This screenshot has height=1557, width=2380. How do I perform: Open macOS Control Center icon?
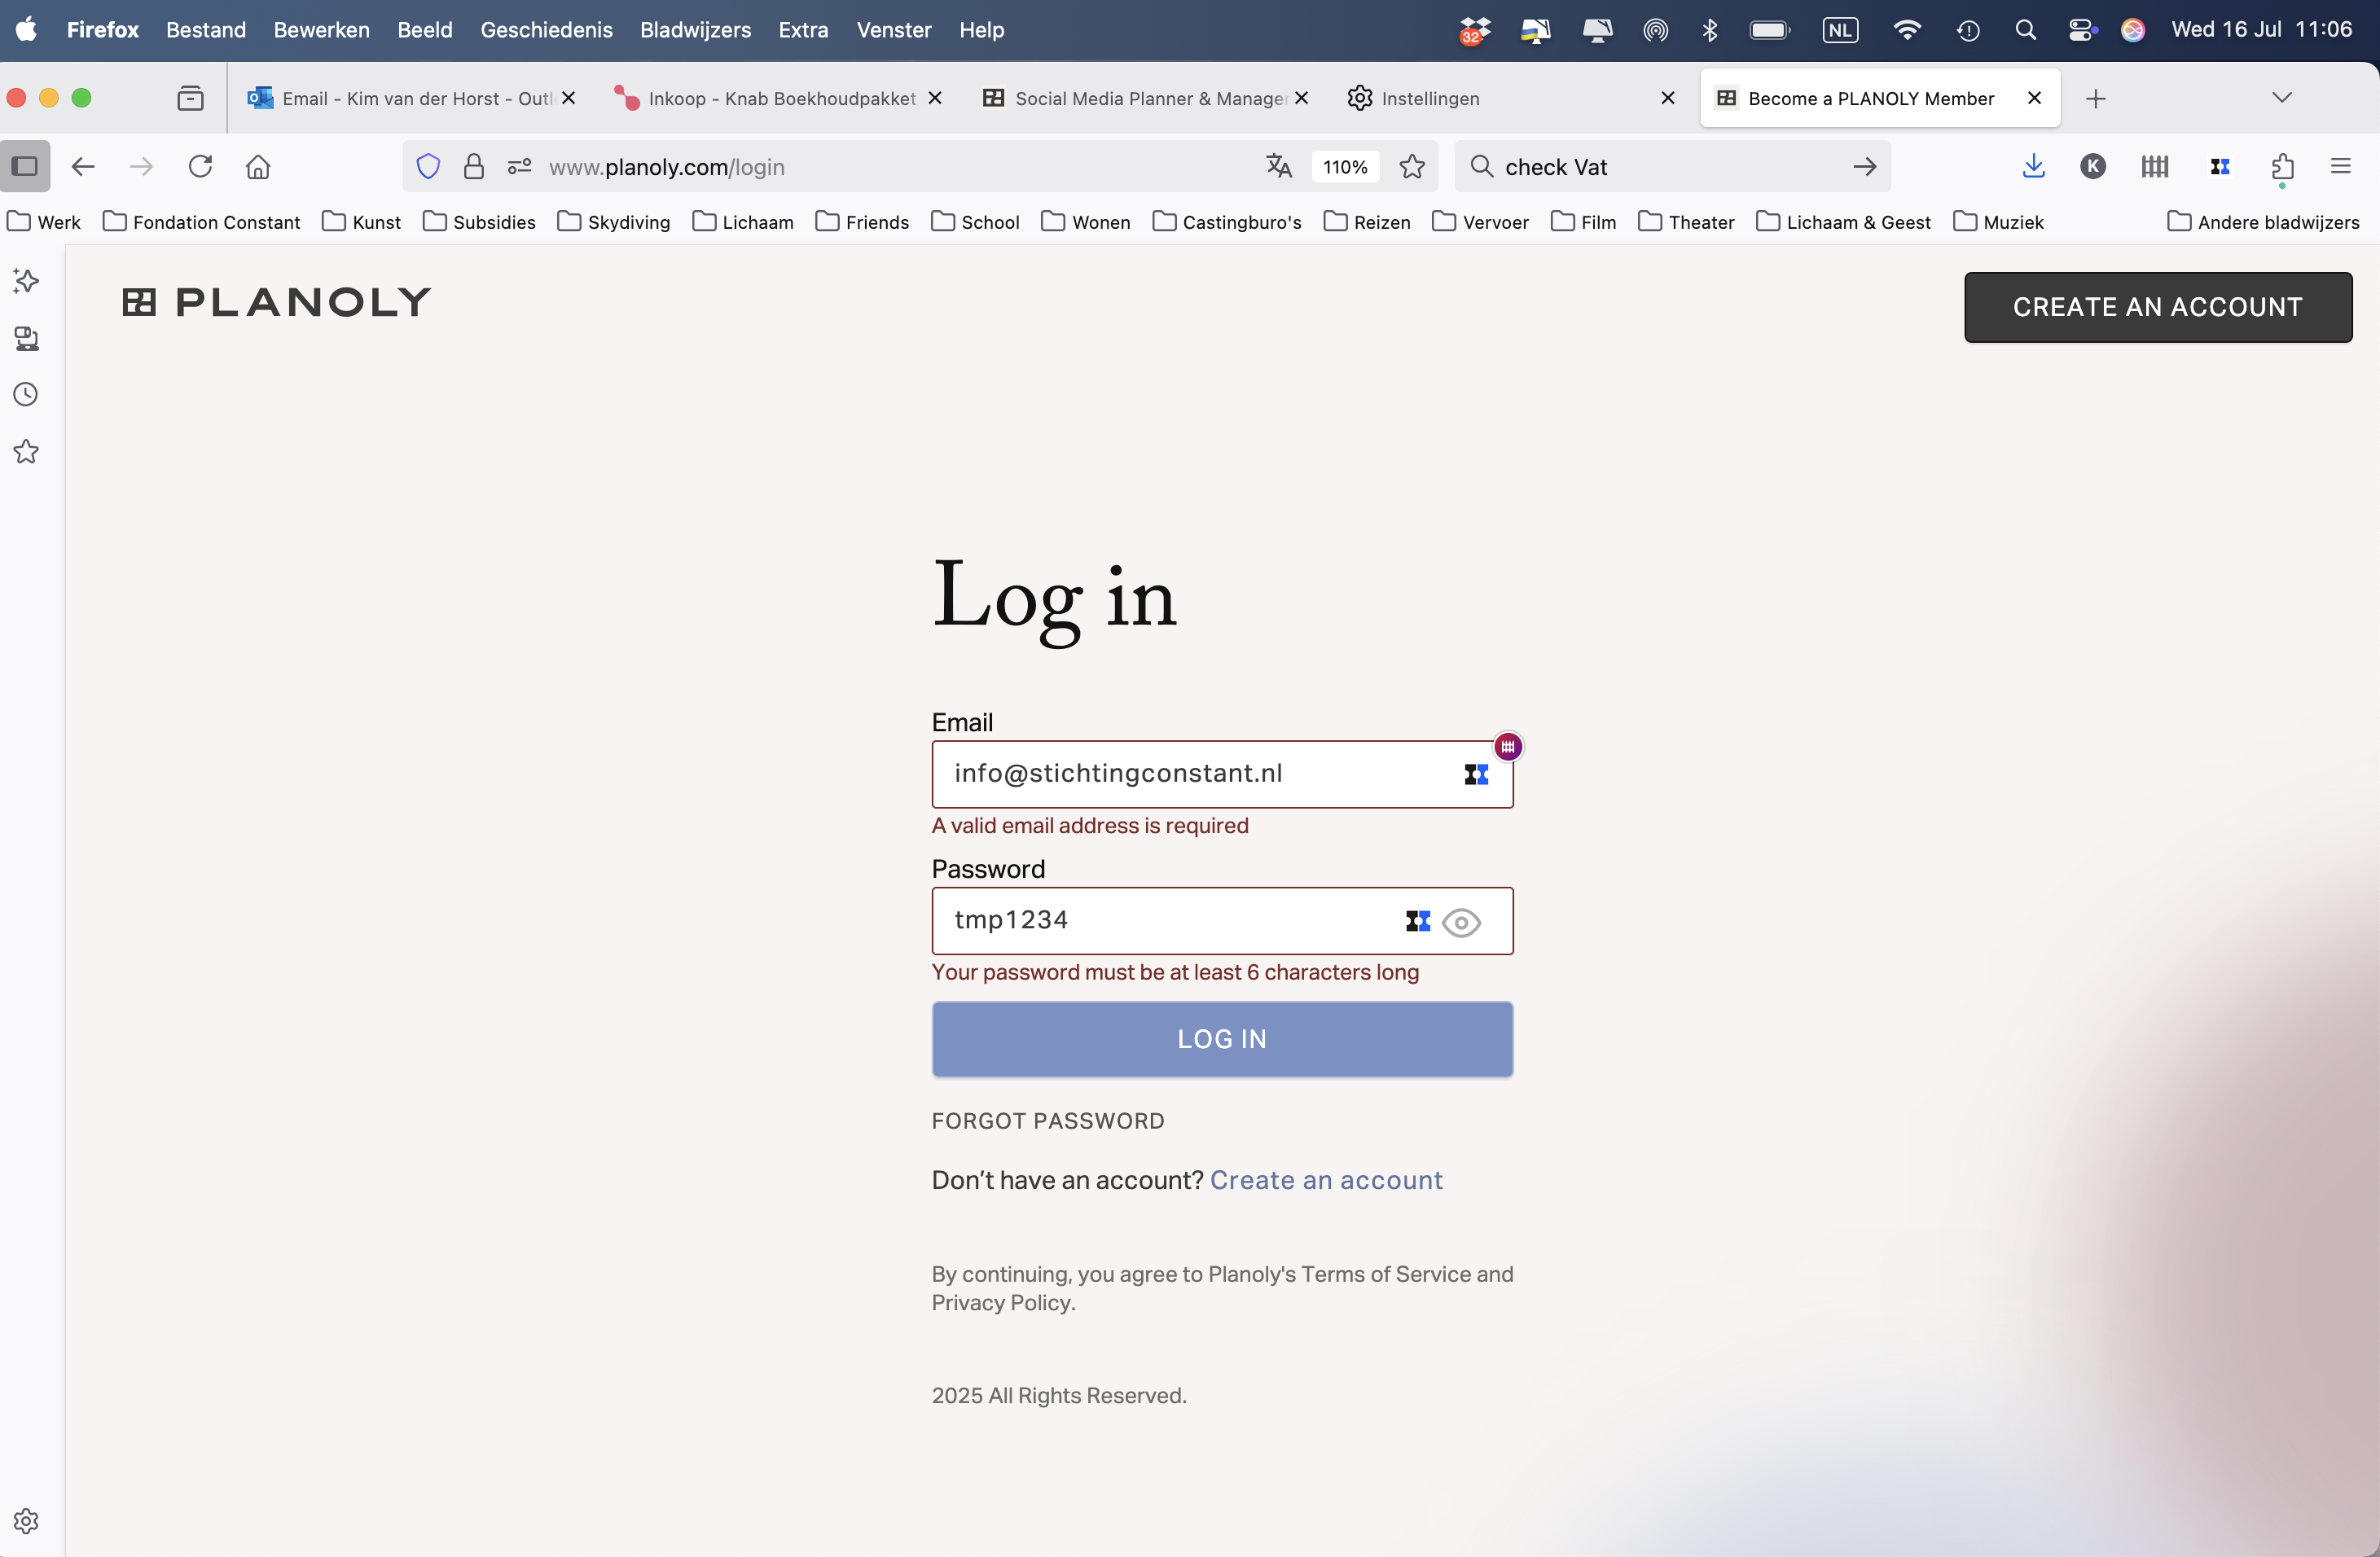point(2082,30)
